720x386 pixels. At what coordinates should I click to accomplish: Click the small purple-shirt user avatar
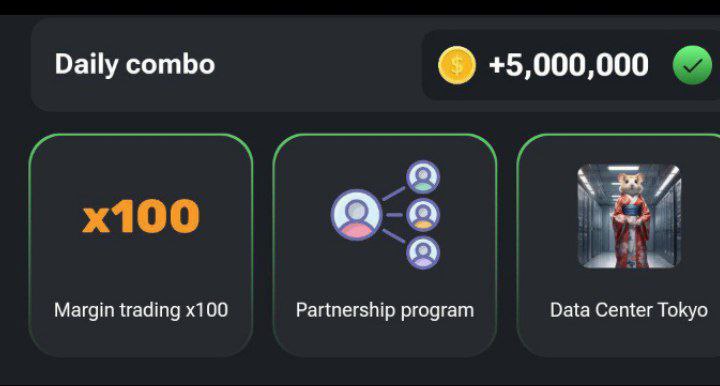tap(423, 252)
